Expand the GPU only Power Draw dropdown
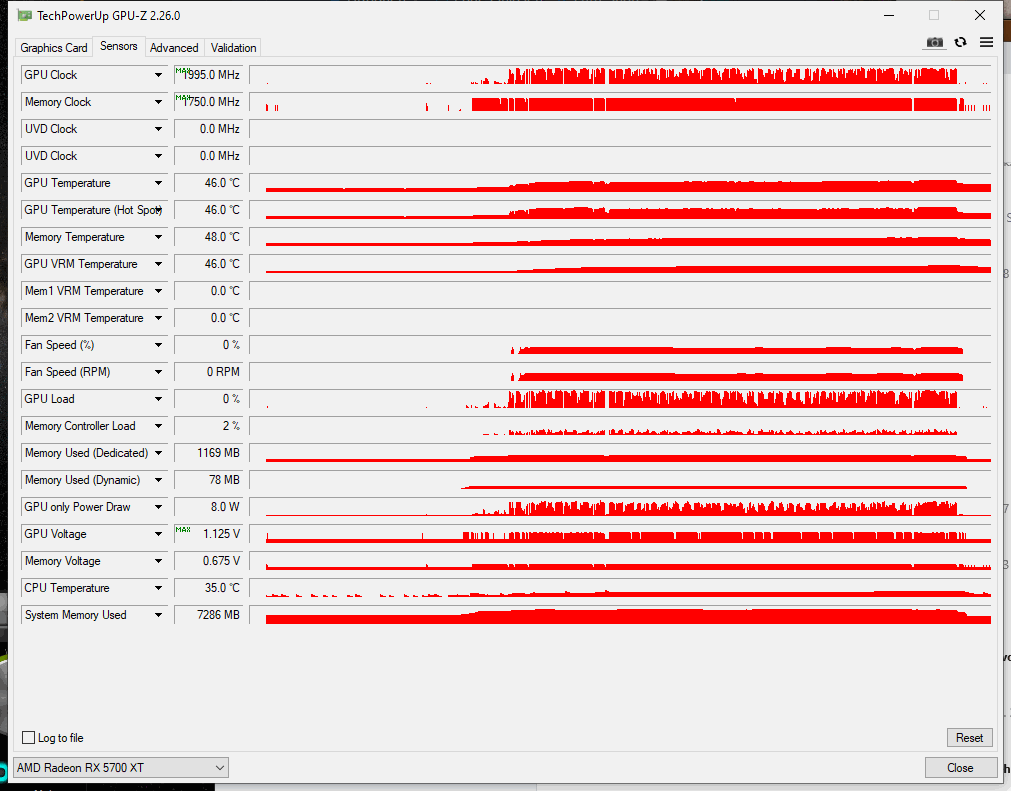Screen dimensions: 1011x791 click(x=159, y=508)
